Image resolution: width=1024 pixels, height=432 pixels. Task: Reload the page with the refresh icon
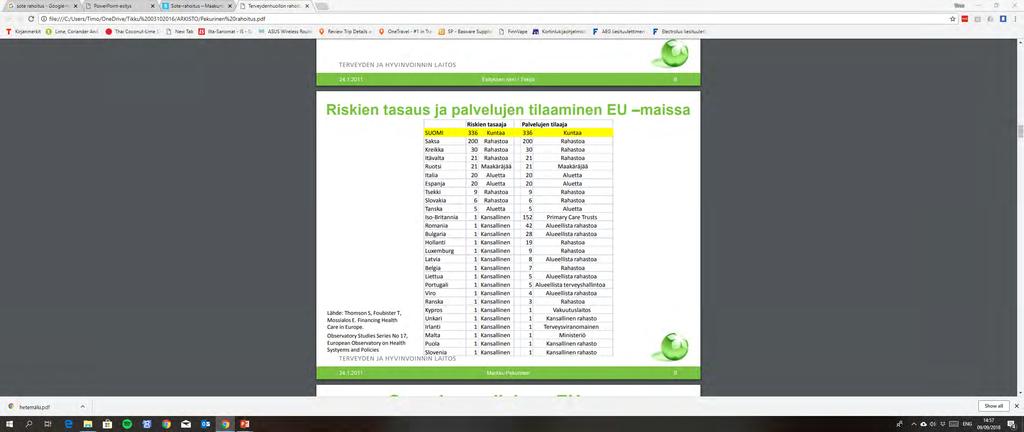click(30, 19)
